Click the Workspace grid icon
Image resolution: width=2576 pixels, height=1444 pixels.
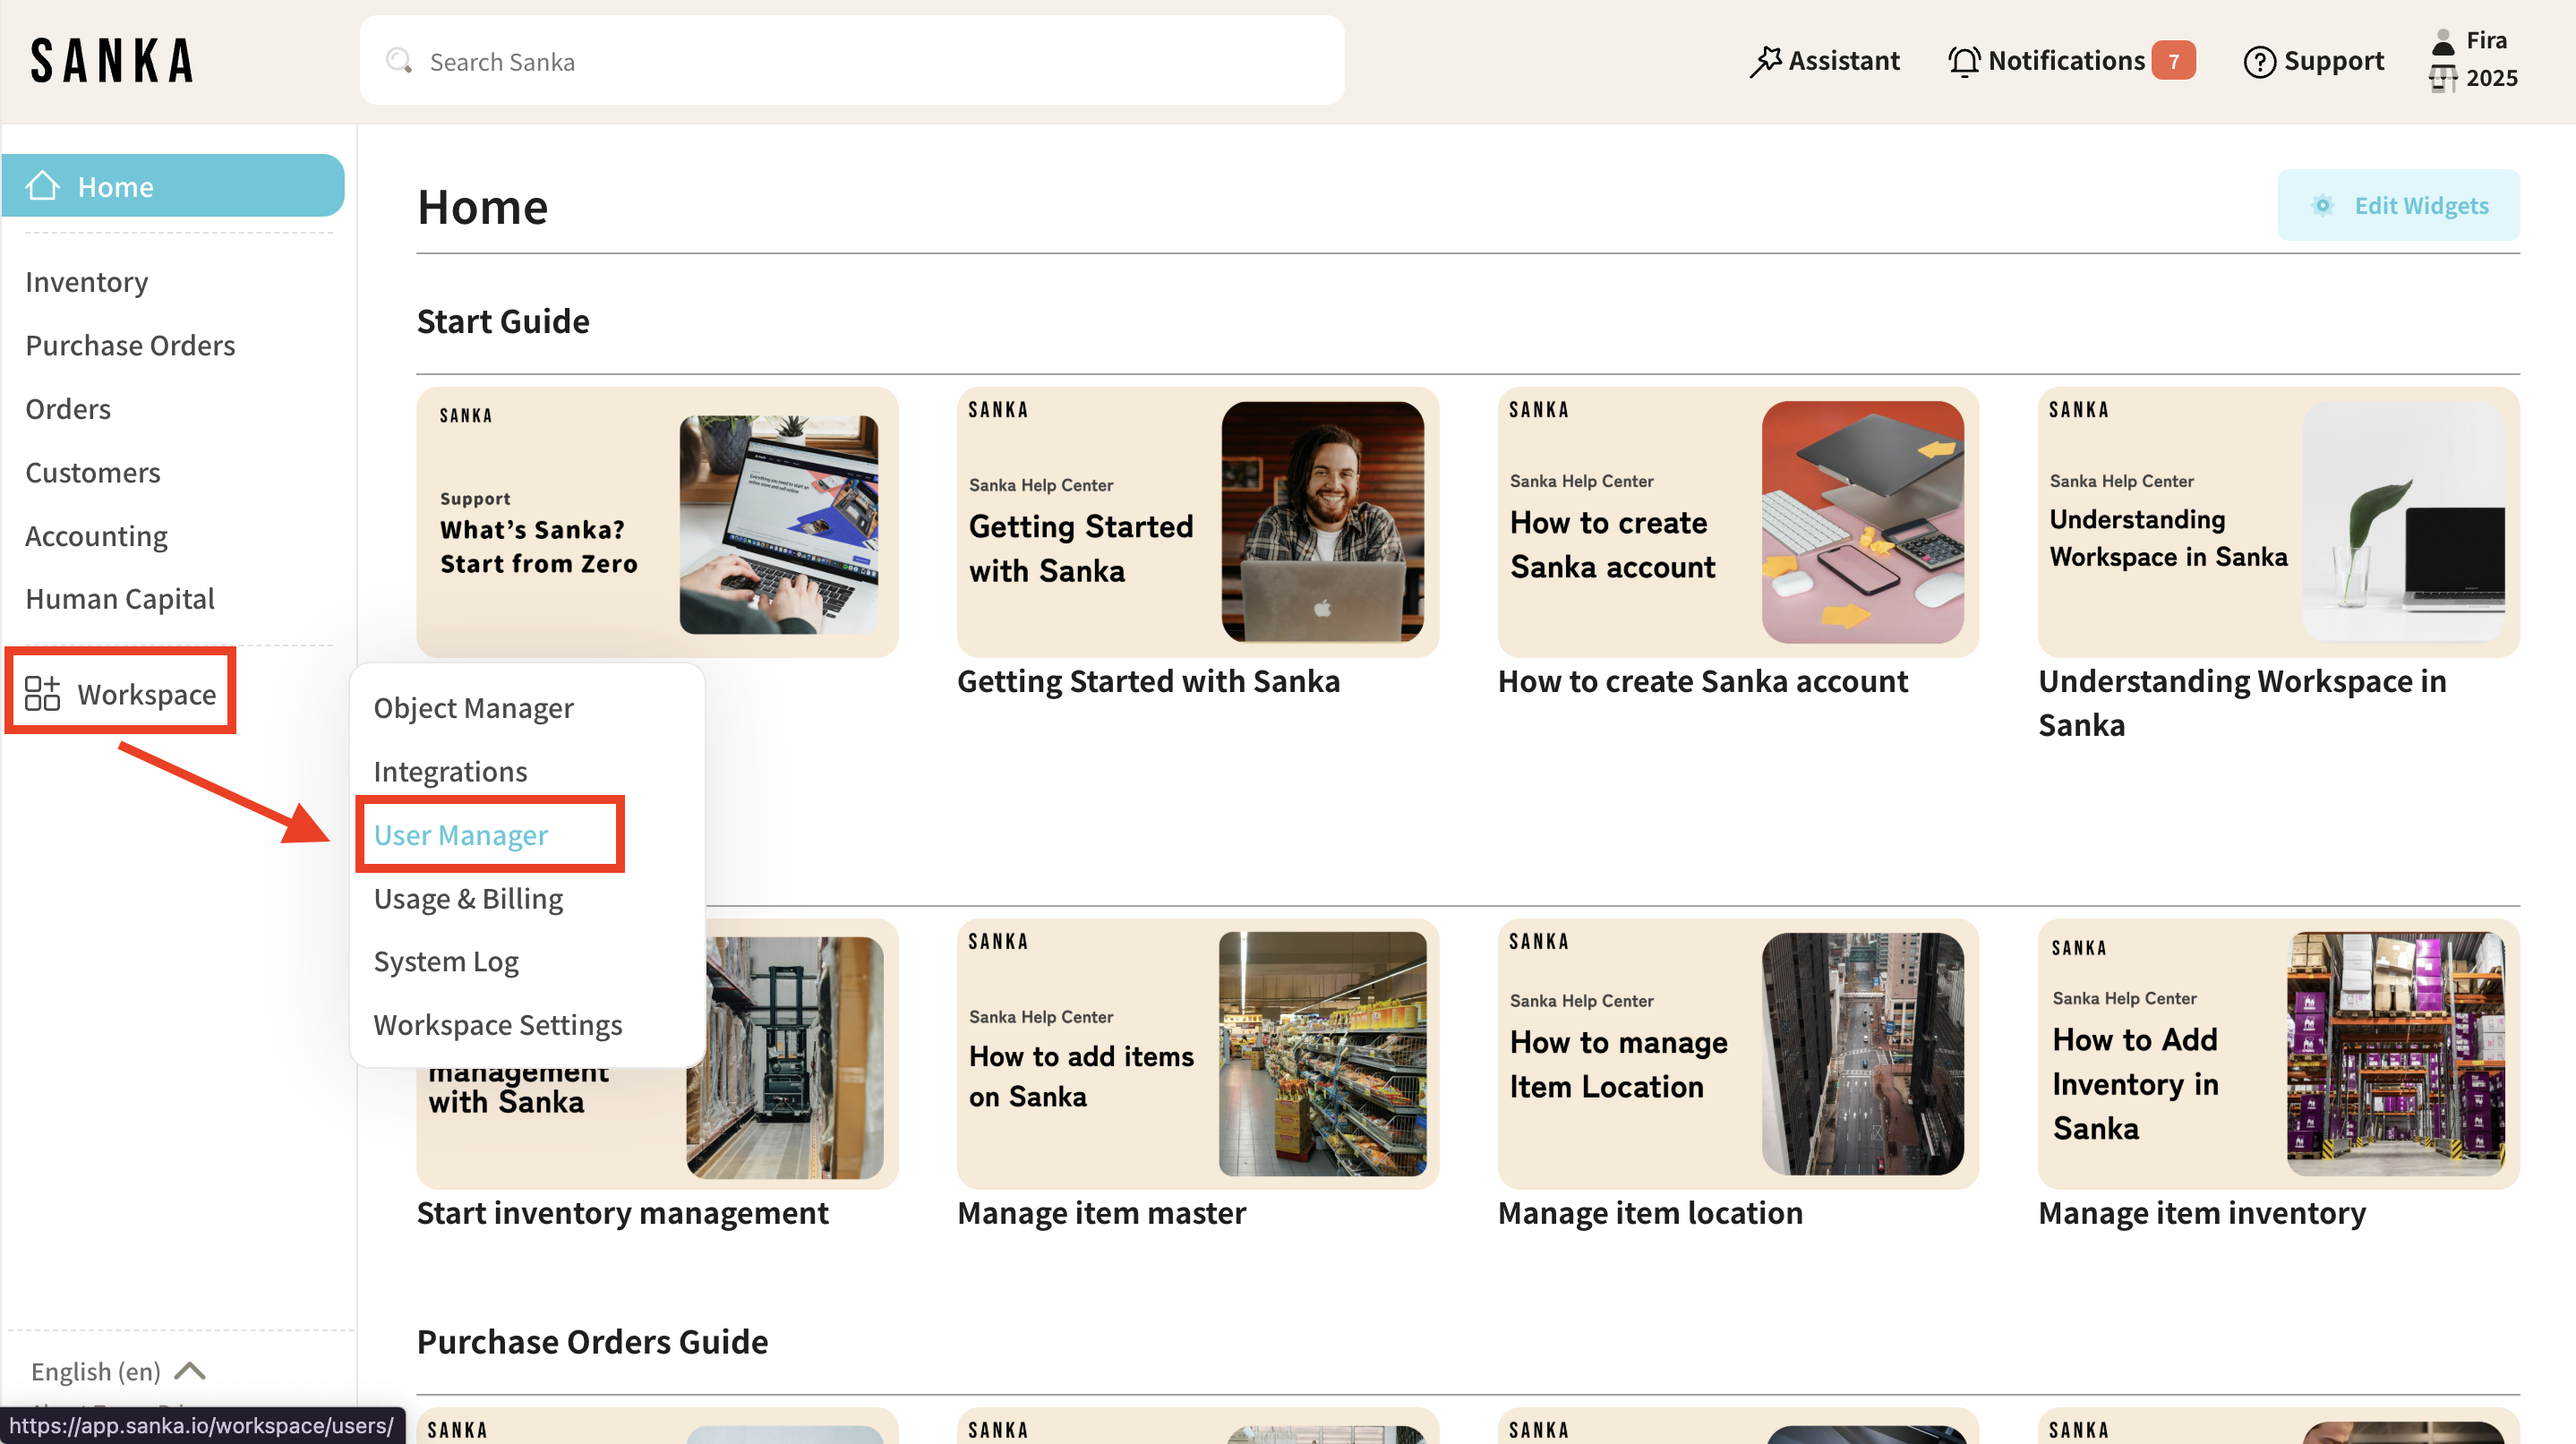(42, 693)
